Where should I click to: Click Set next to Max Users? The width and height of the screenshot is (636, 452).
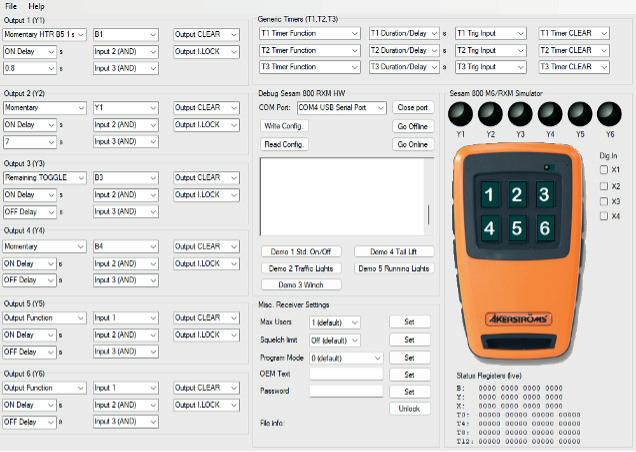tap(410, 322)
